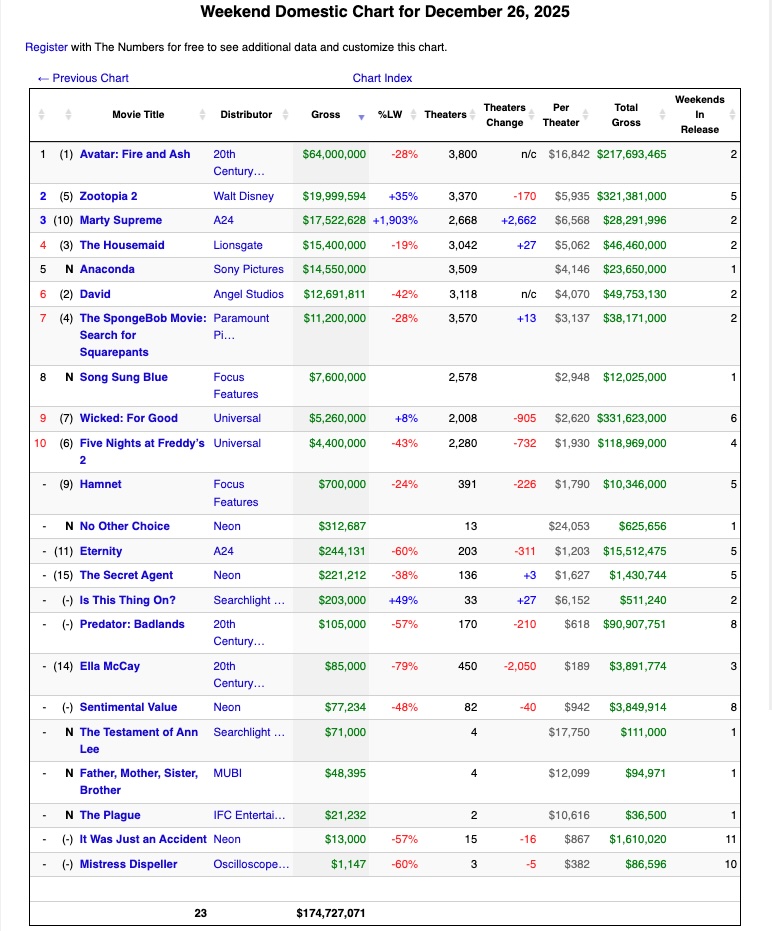Image resolution: width=772 pixels, height=931 pixels.
Task: Click the Angel Studios distributor link
Action: (248, 294)
